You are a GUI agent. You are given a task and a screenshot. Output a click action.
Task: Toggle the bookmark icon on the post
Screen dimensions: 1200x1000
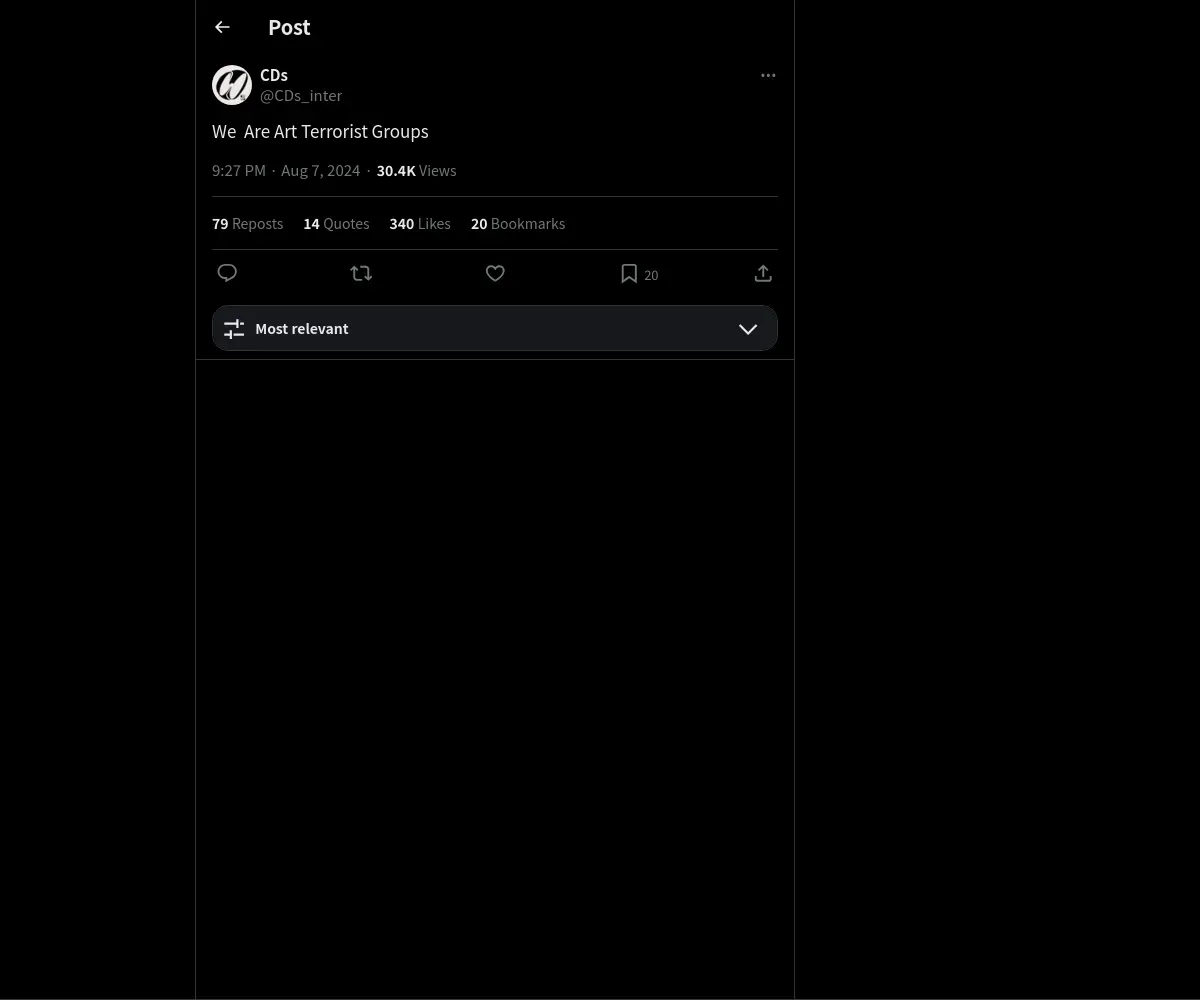629,273
